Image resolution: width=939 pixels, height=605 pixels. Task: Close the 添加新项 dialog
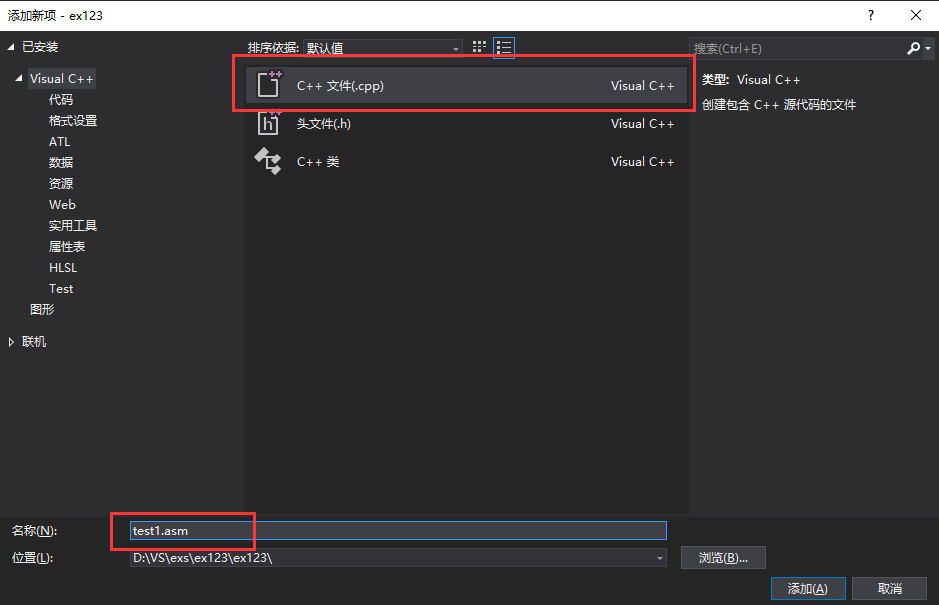pos(916,15)
